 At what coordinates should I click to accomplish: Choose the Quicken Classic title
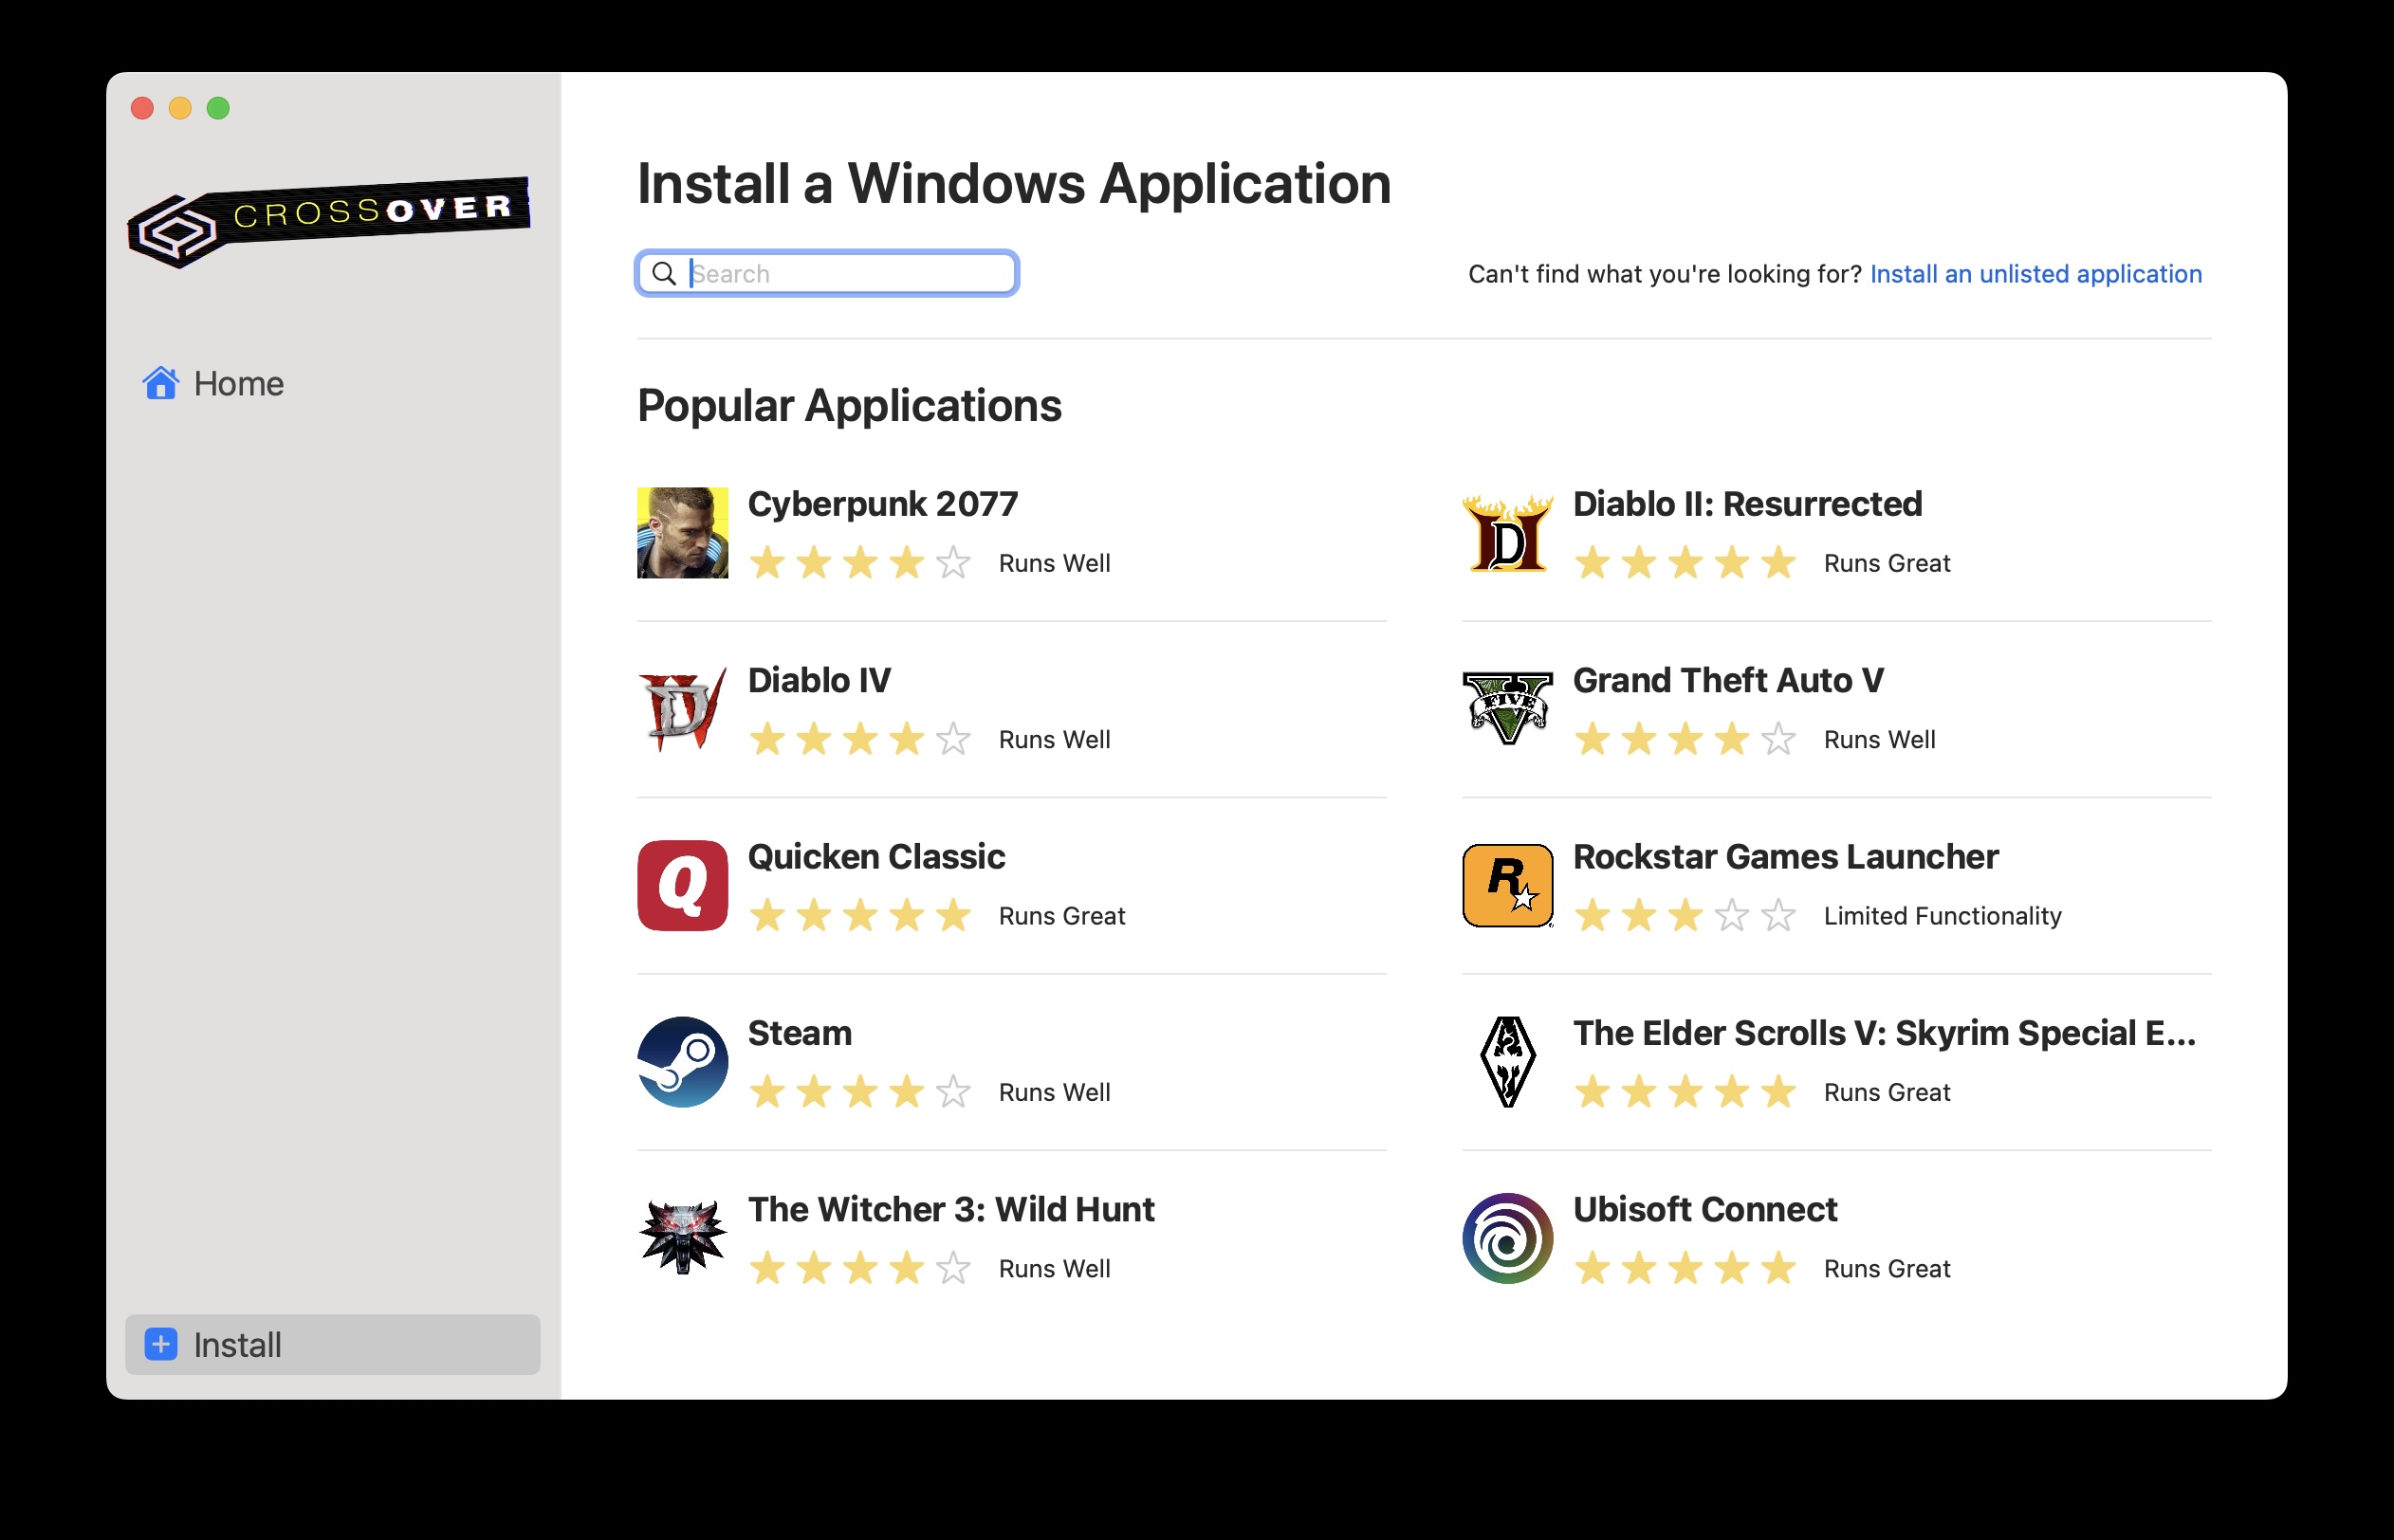click(876, 856)
